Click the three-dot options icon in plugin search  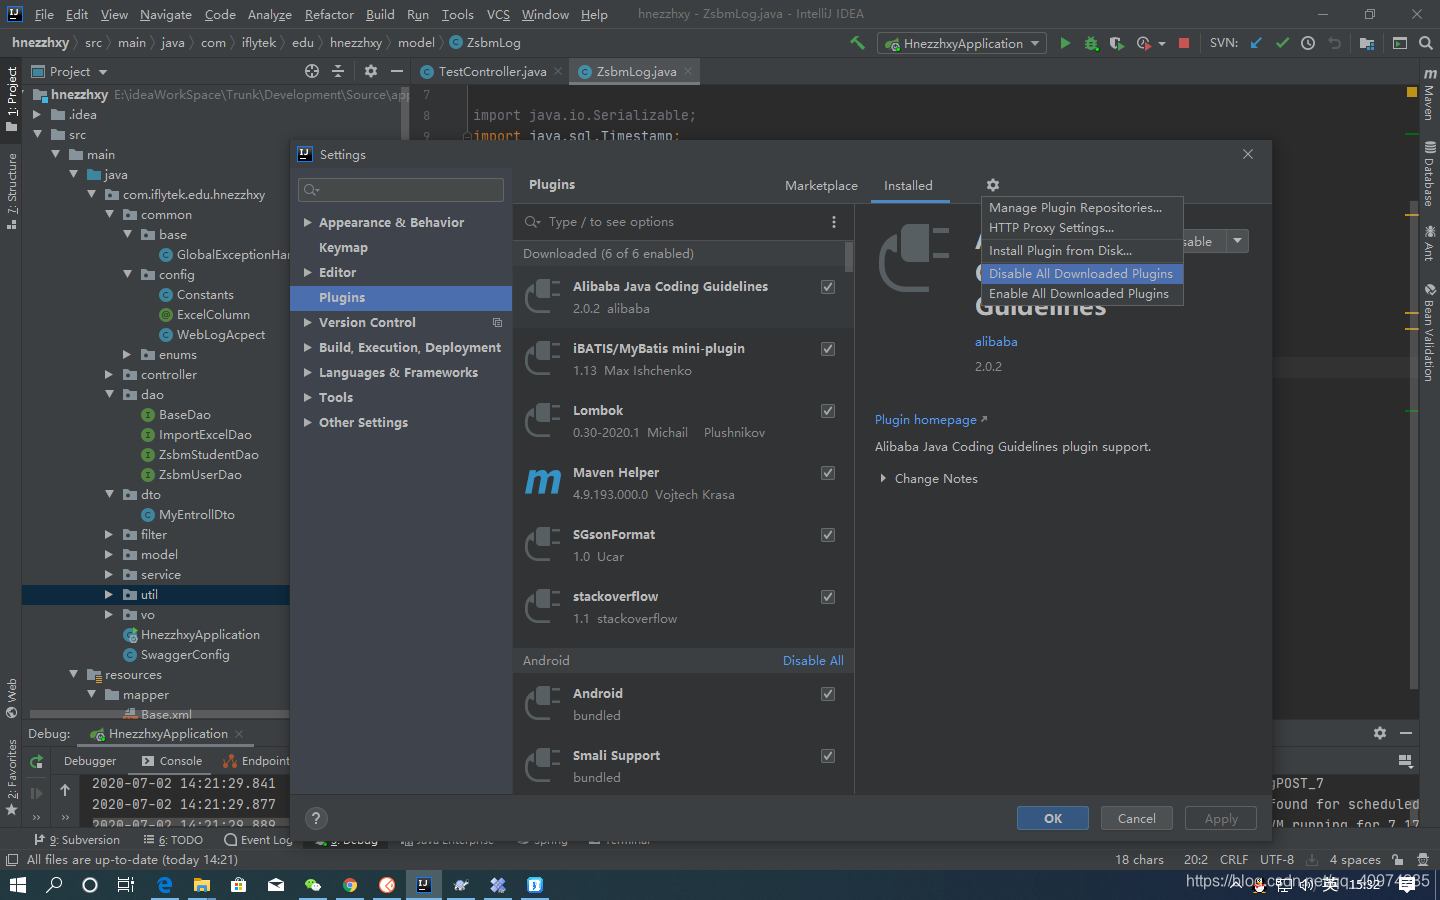click(834, 222)
